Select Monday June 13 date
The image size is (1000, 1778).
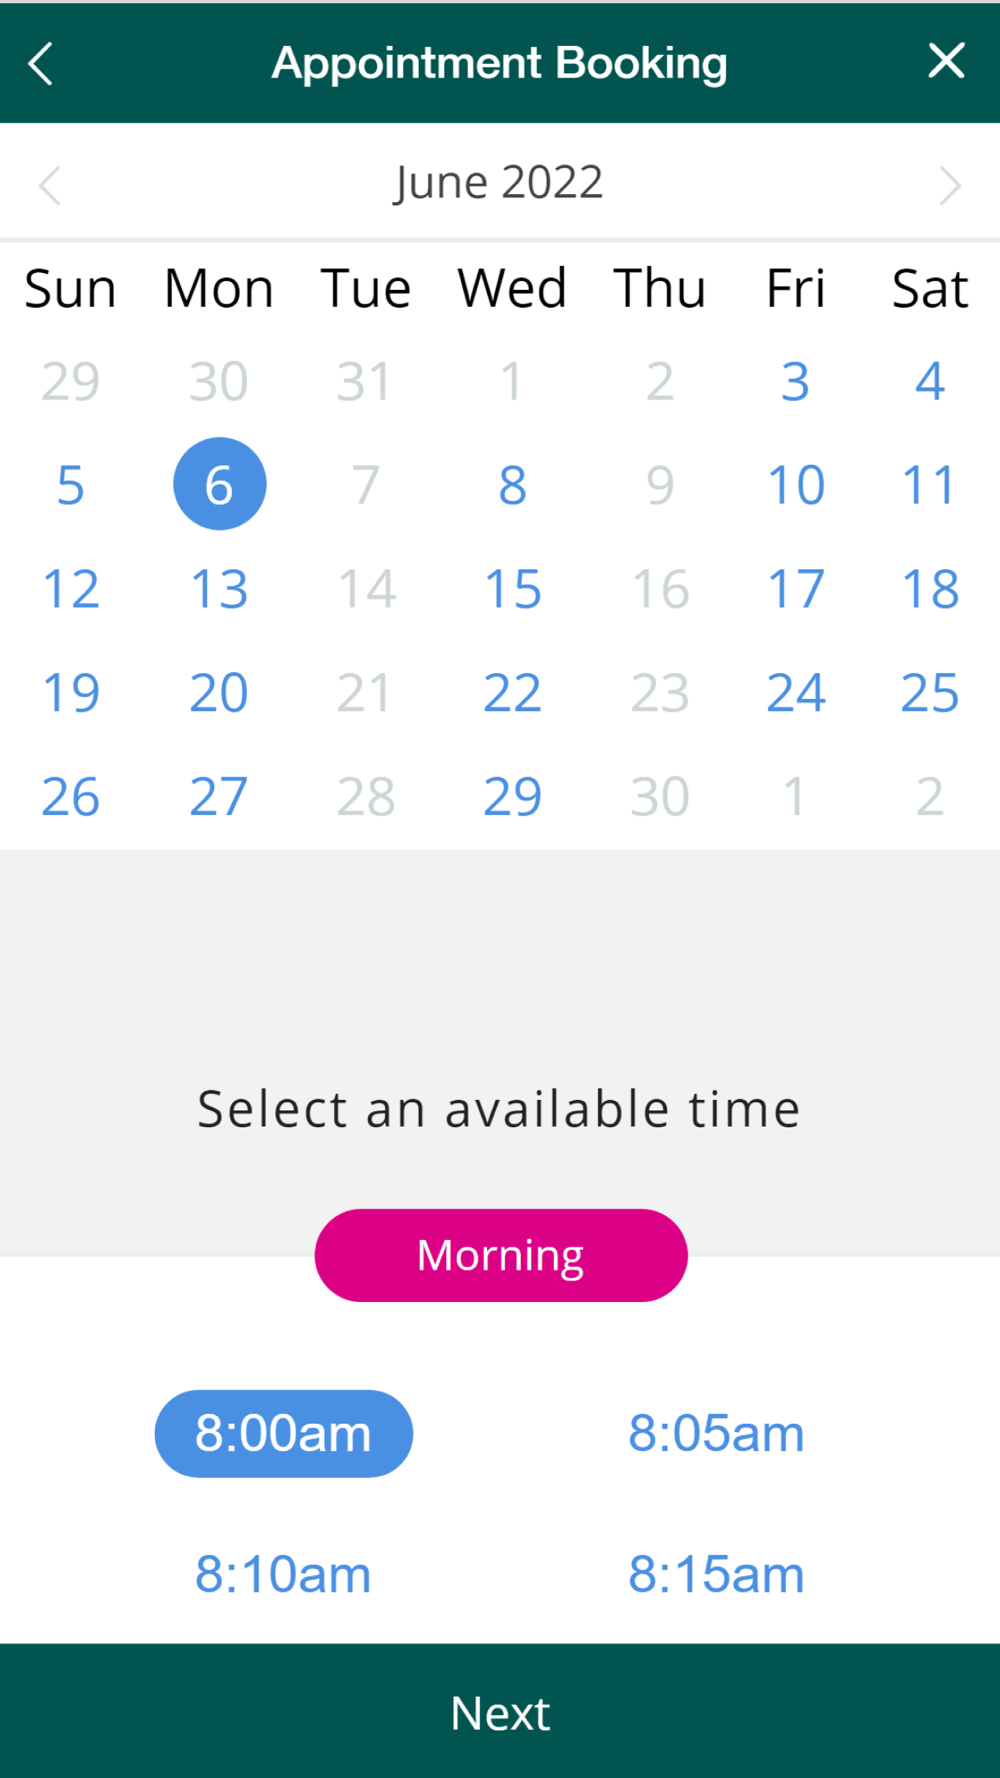point(219,589)
